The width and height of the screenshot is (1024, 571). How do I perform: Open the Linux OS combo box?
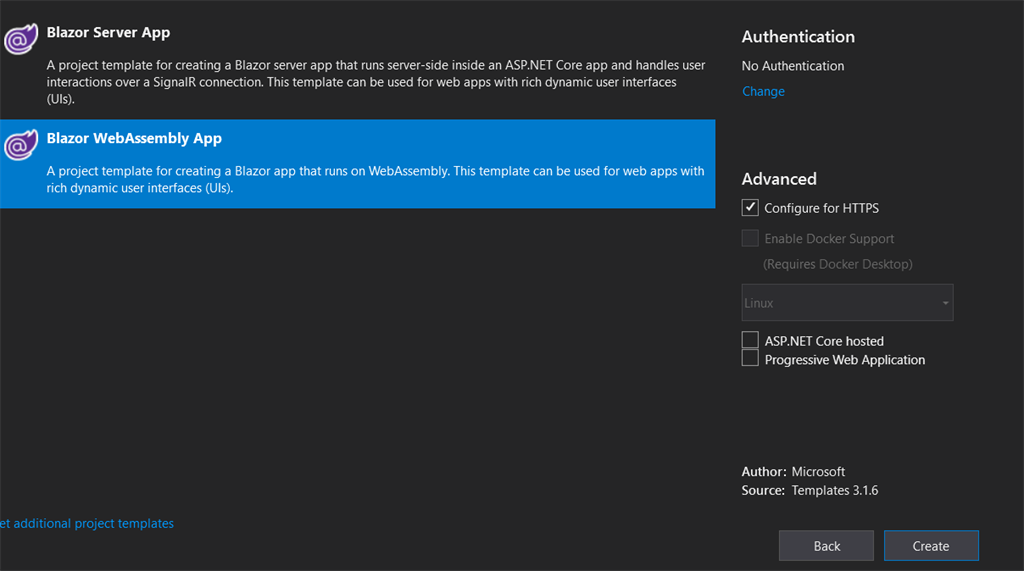pyautogui.click(x=847, y=302)
